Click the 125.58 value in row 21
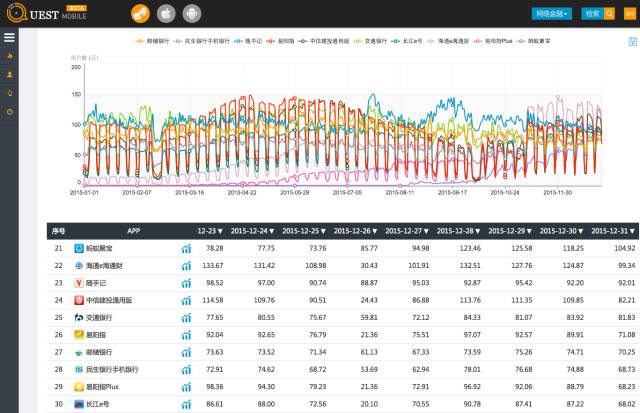This screenshot has height=413, width=640. tap(522, 248)
